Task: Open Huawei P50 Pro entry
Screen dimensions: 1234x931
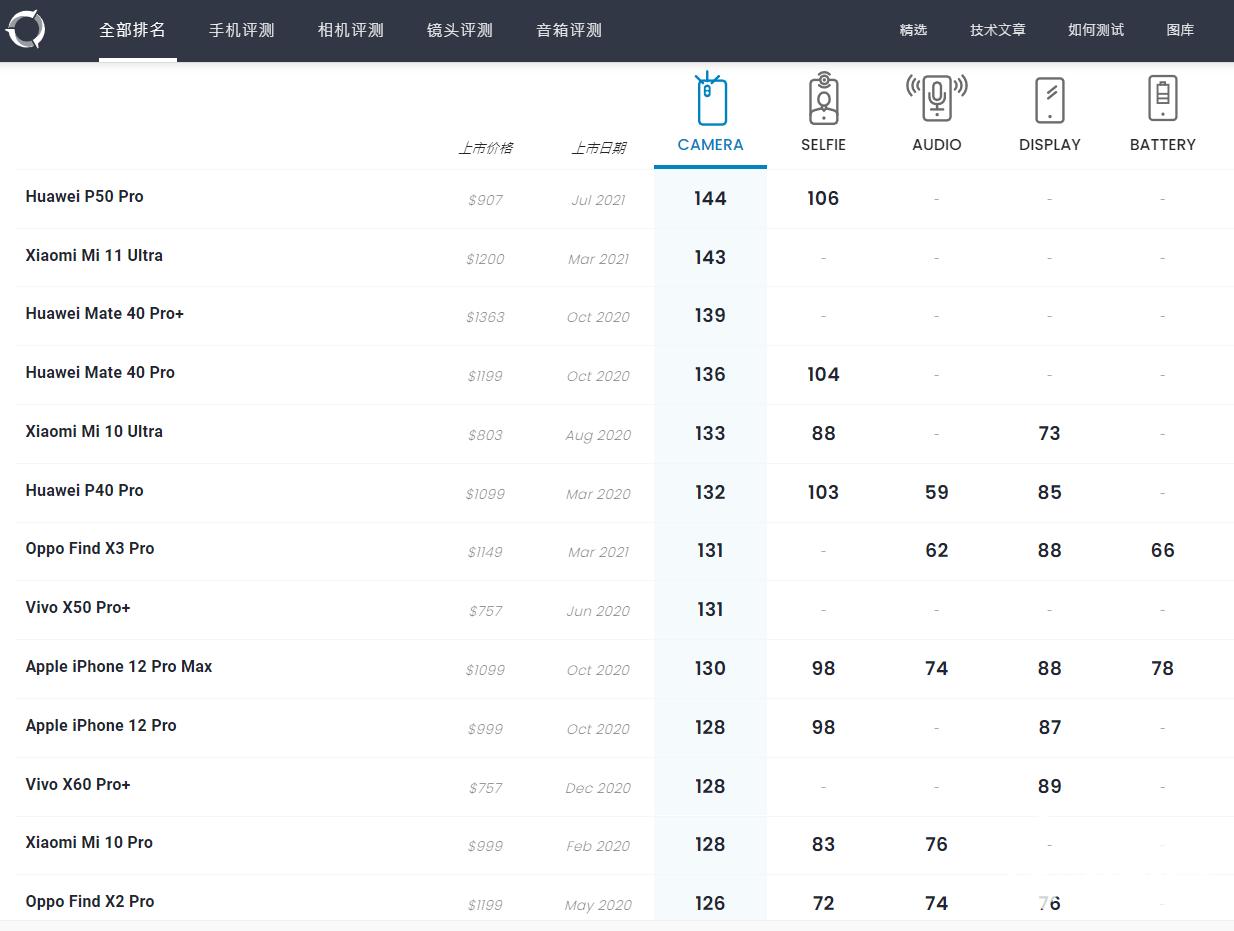Action: [85, 197]
